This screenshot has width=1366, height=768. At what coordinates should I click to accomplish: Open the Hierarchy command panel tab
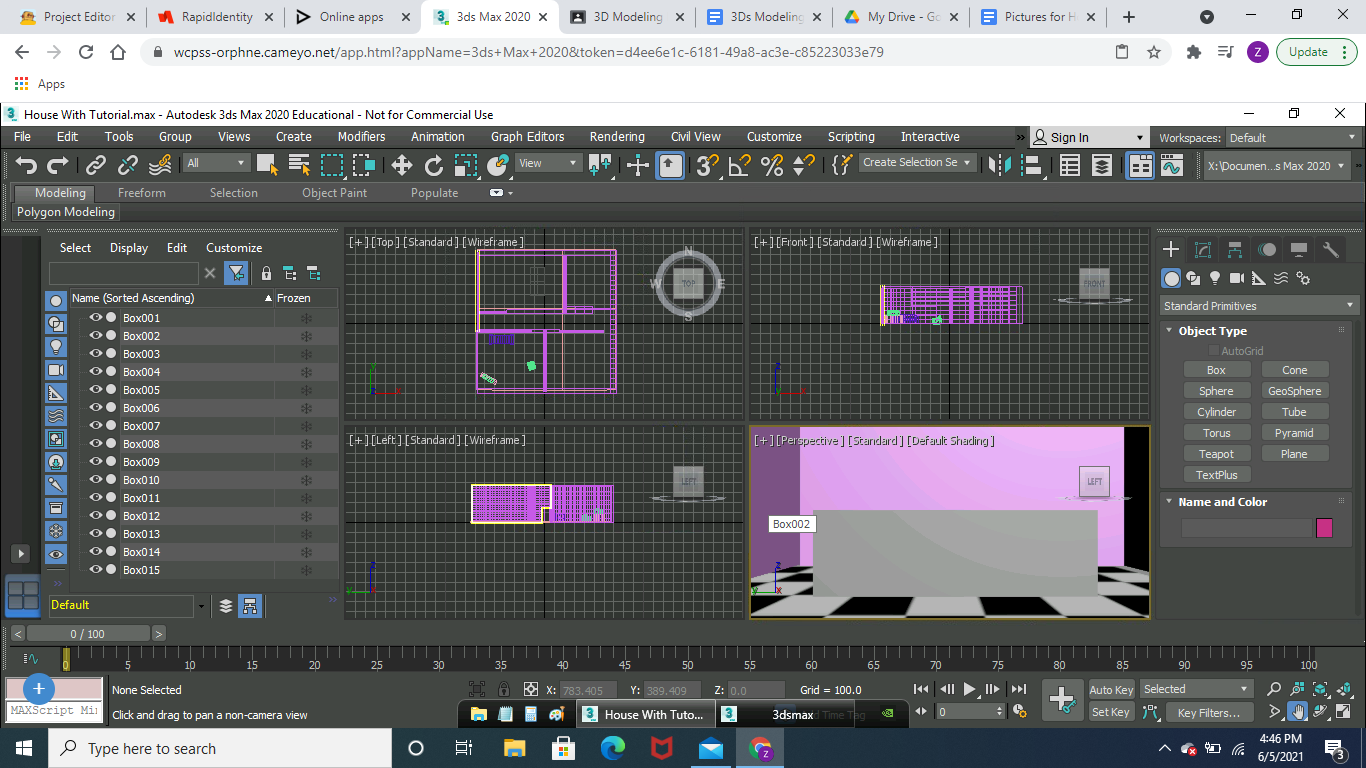coord(1235,250)
